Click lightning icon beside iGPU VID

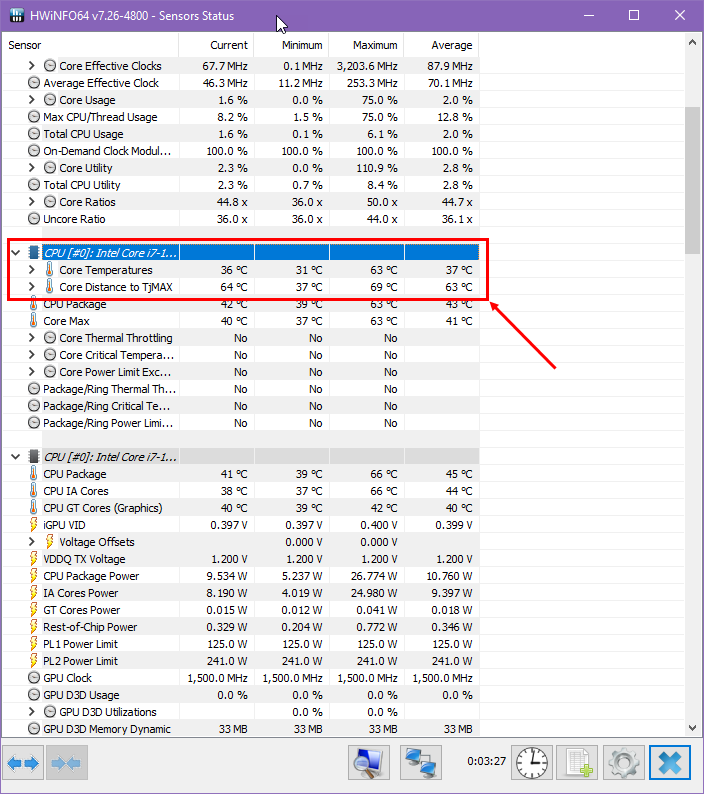point(33,525)
